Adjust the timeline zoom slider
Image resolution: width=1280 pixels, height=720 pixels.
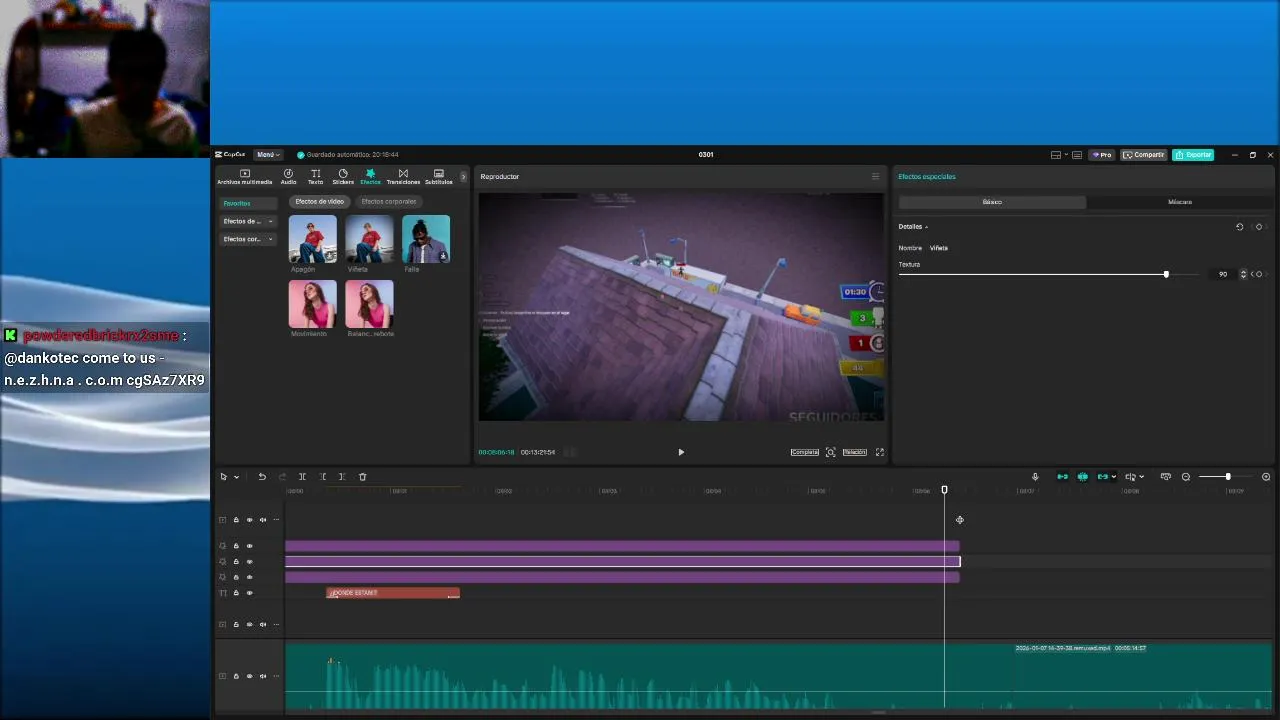[1228, 477]
